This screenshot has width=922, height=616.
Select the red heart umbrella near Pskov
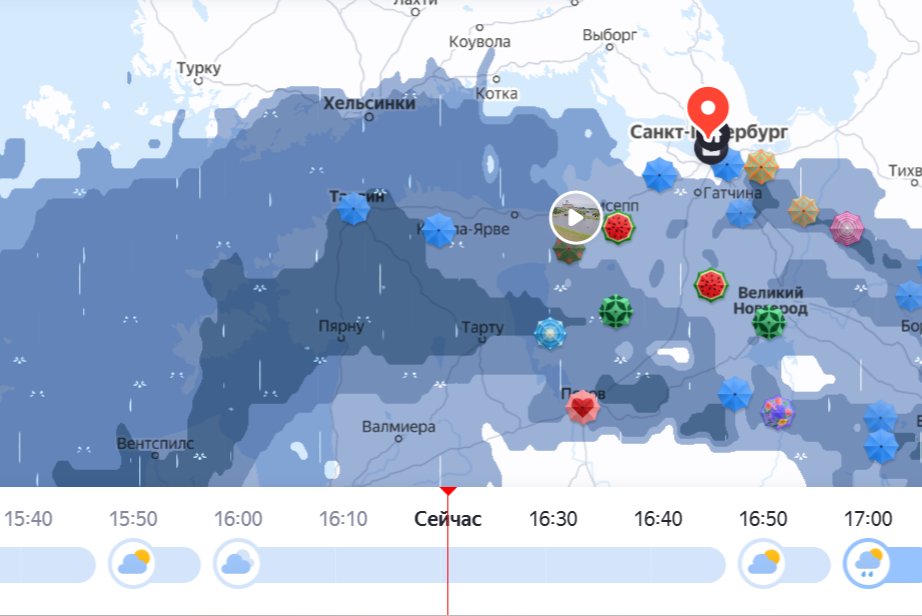(x=582, y=407)
